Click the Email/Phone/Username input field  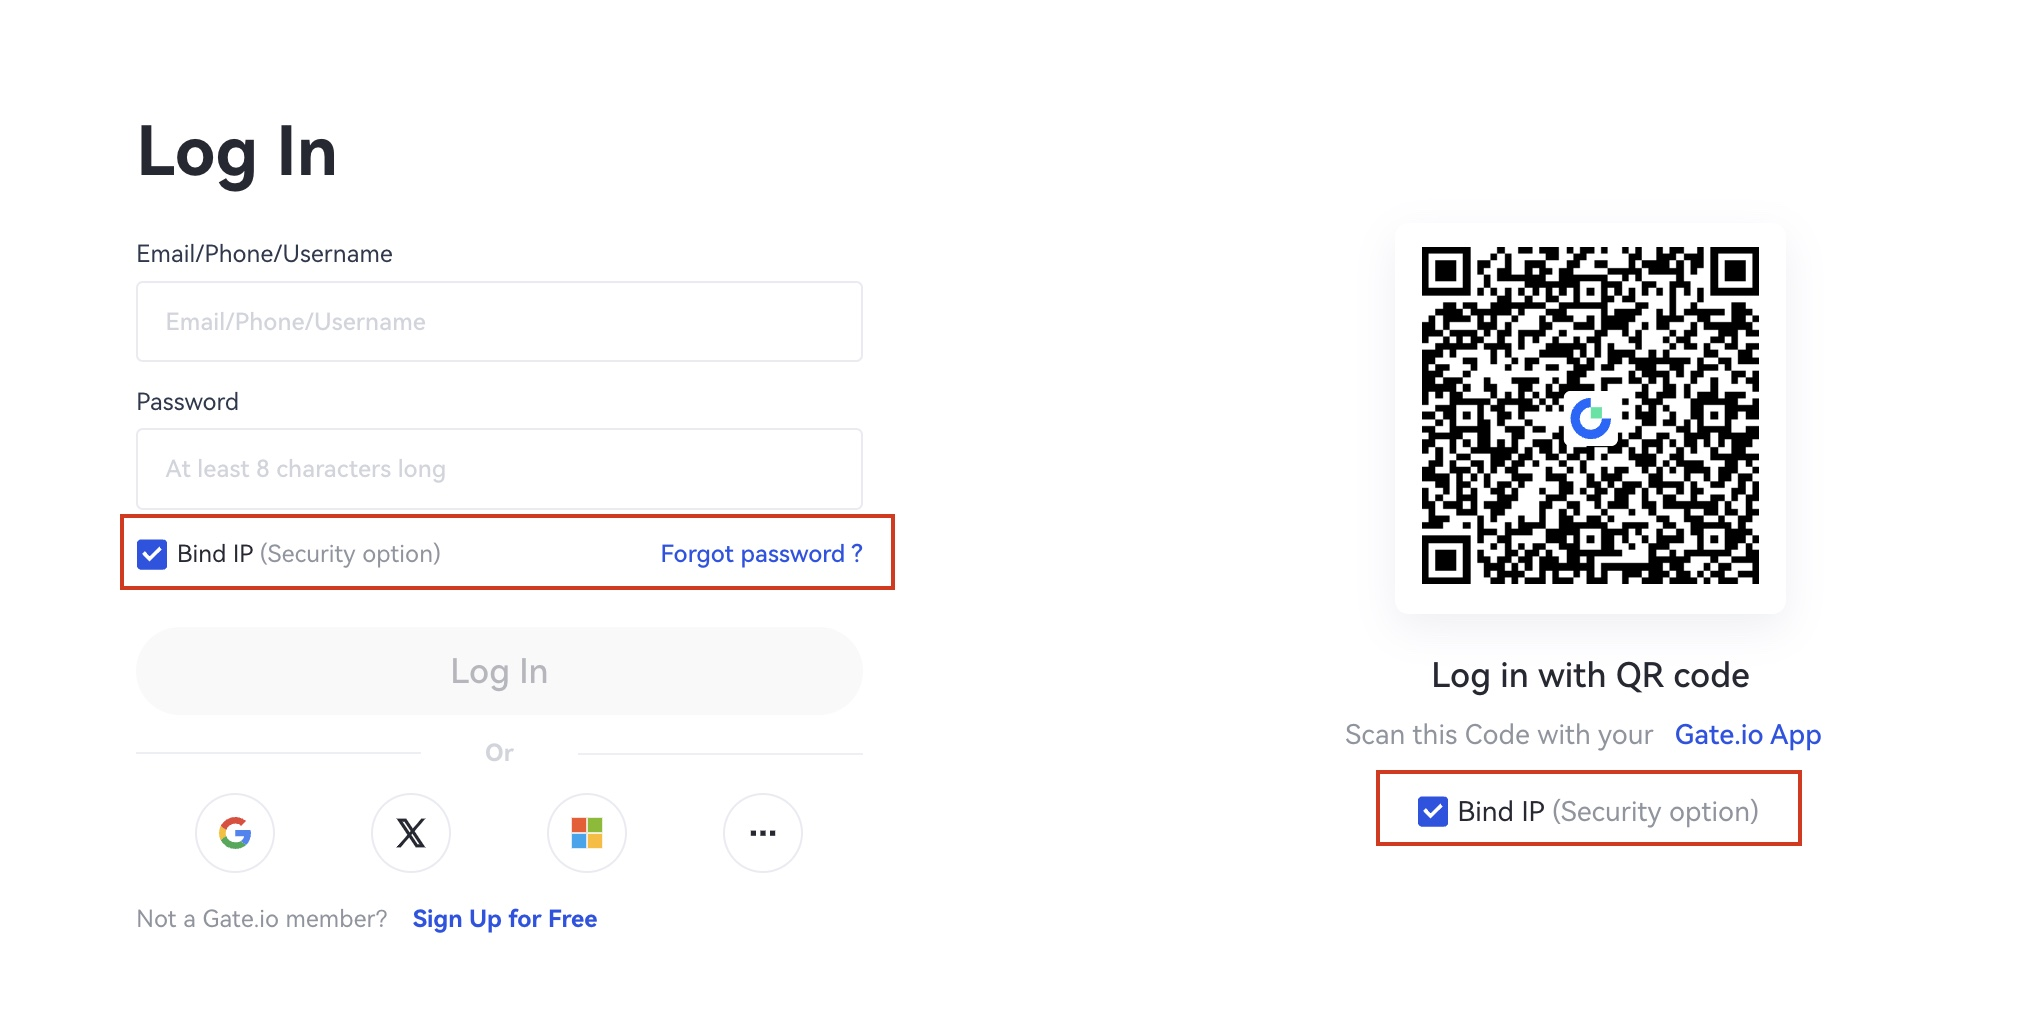(499, 322)
